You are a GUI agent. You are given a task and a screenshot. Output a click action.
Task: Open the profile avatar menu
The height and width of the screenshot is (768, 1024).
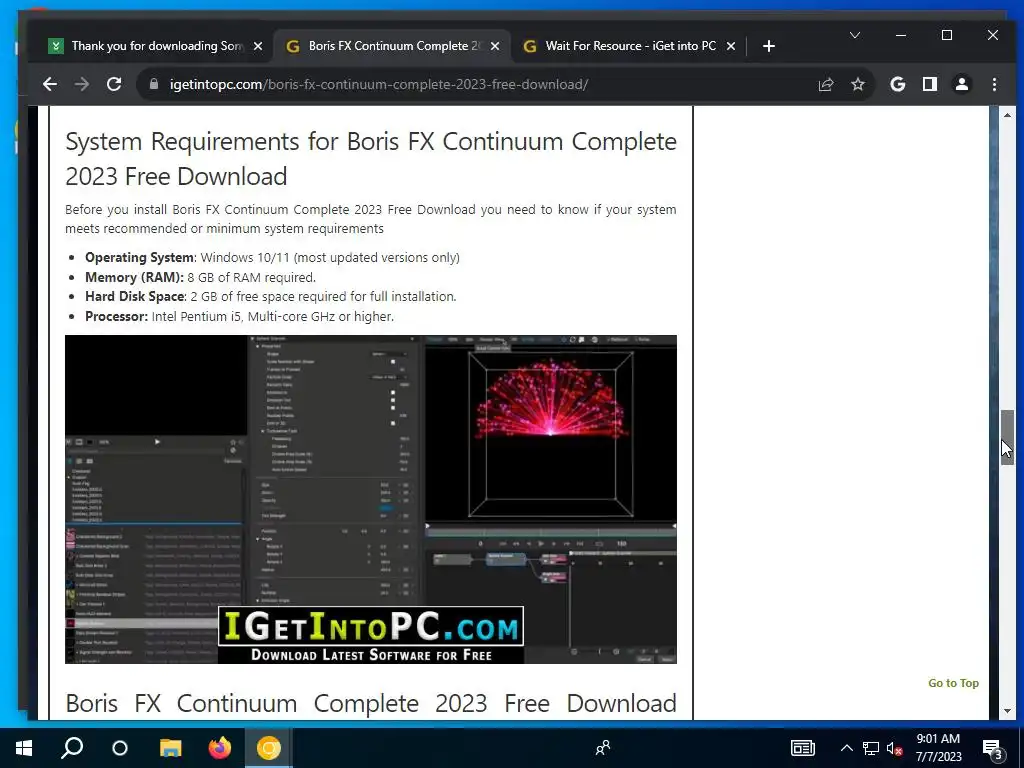pos(962,84)
